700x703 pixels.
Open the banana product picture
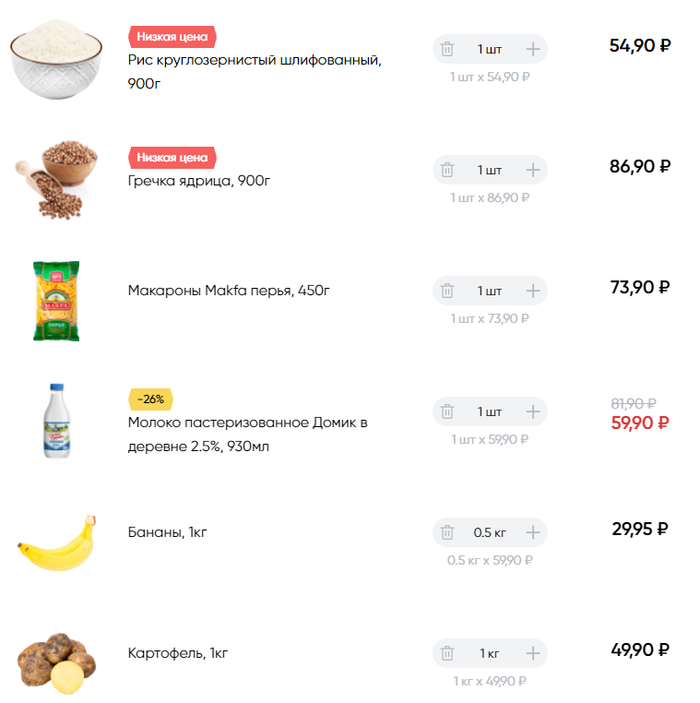pos(56,545)
